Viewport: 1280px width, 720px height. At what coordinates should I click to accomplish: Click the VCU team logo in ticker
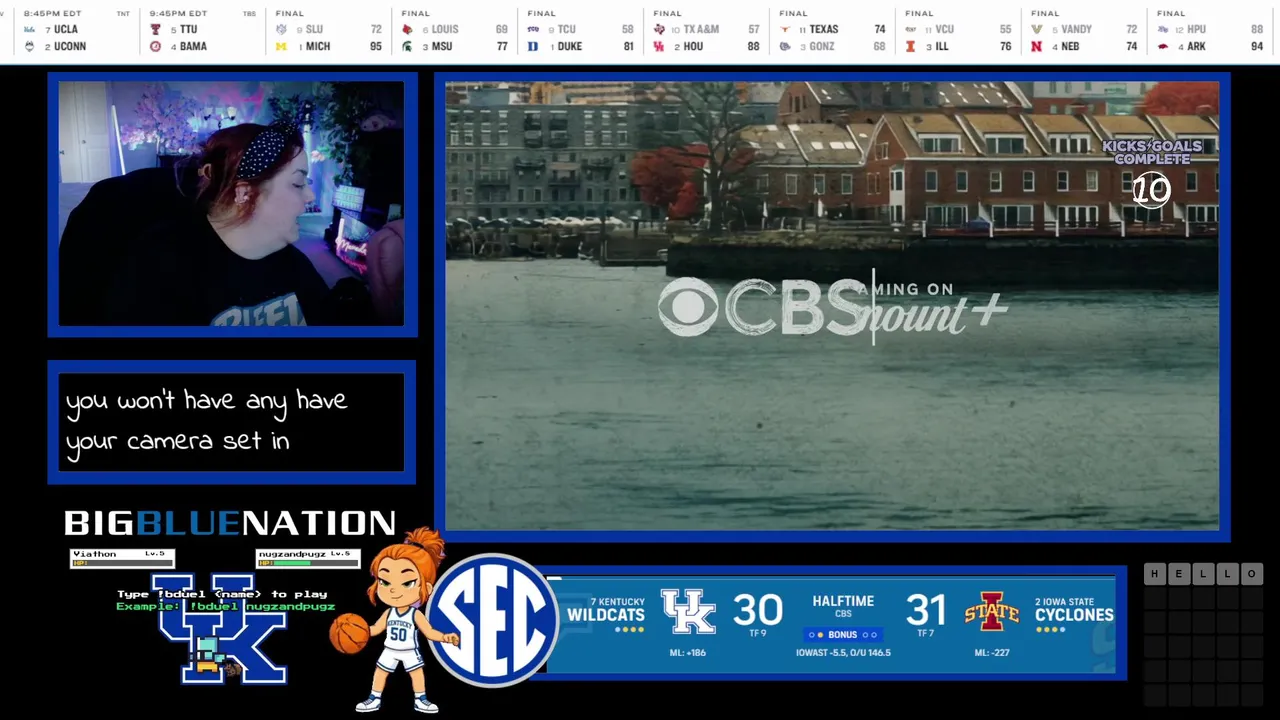[911, 30]
